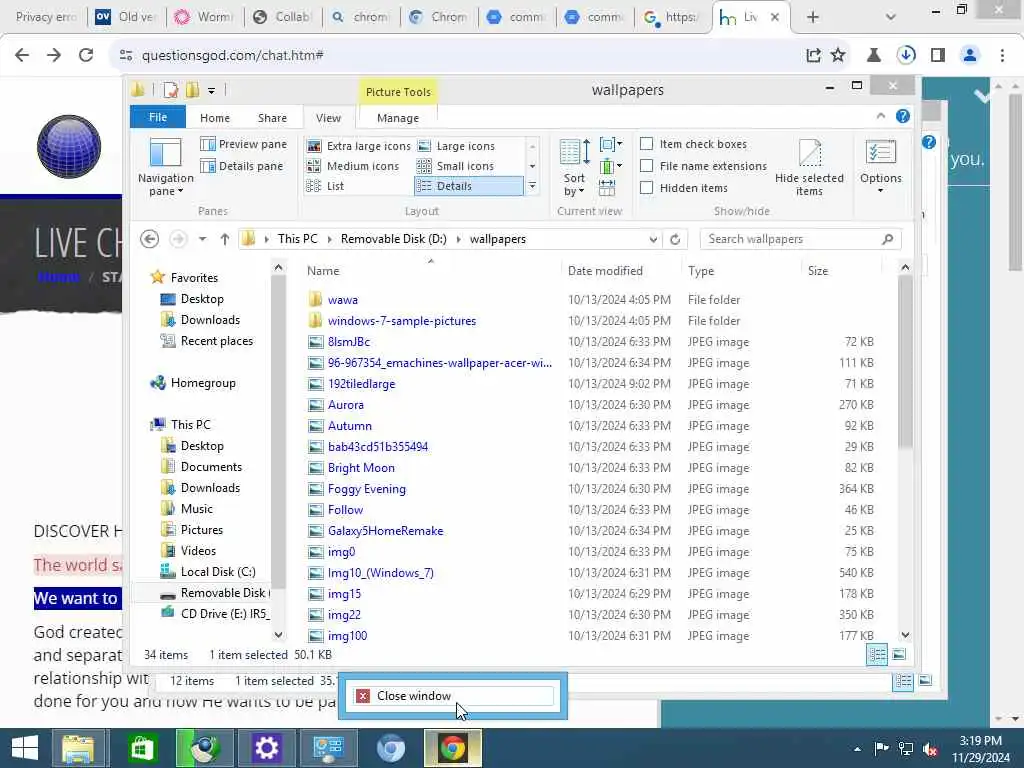
Task: Select the windows-7-sample-pictures folder
Action: 402,321
